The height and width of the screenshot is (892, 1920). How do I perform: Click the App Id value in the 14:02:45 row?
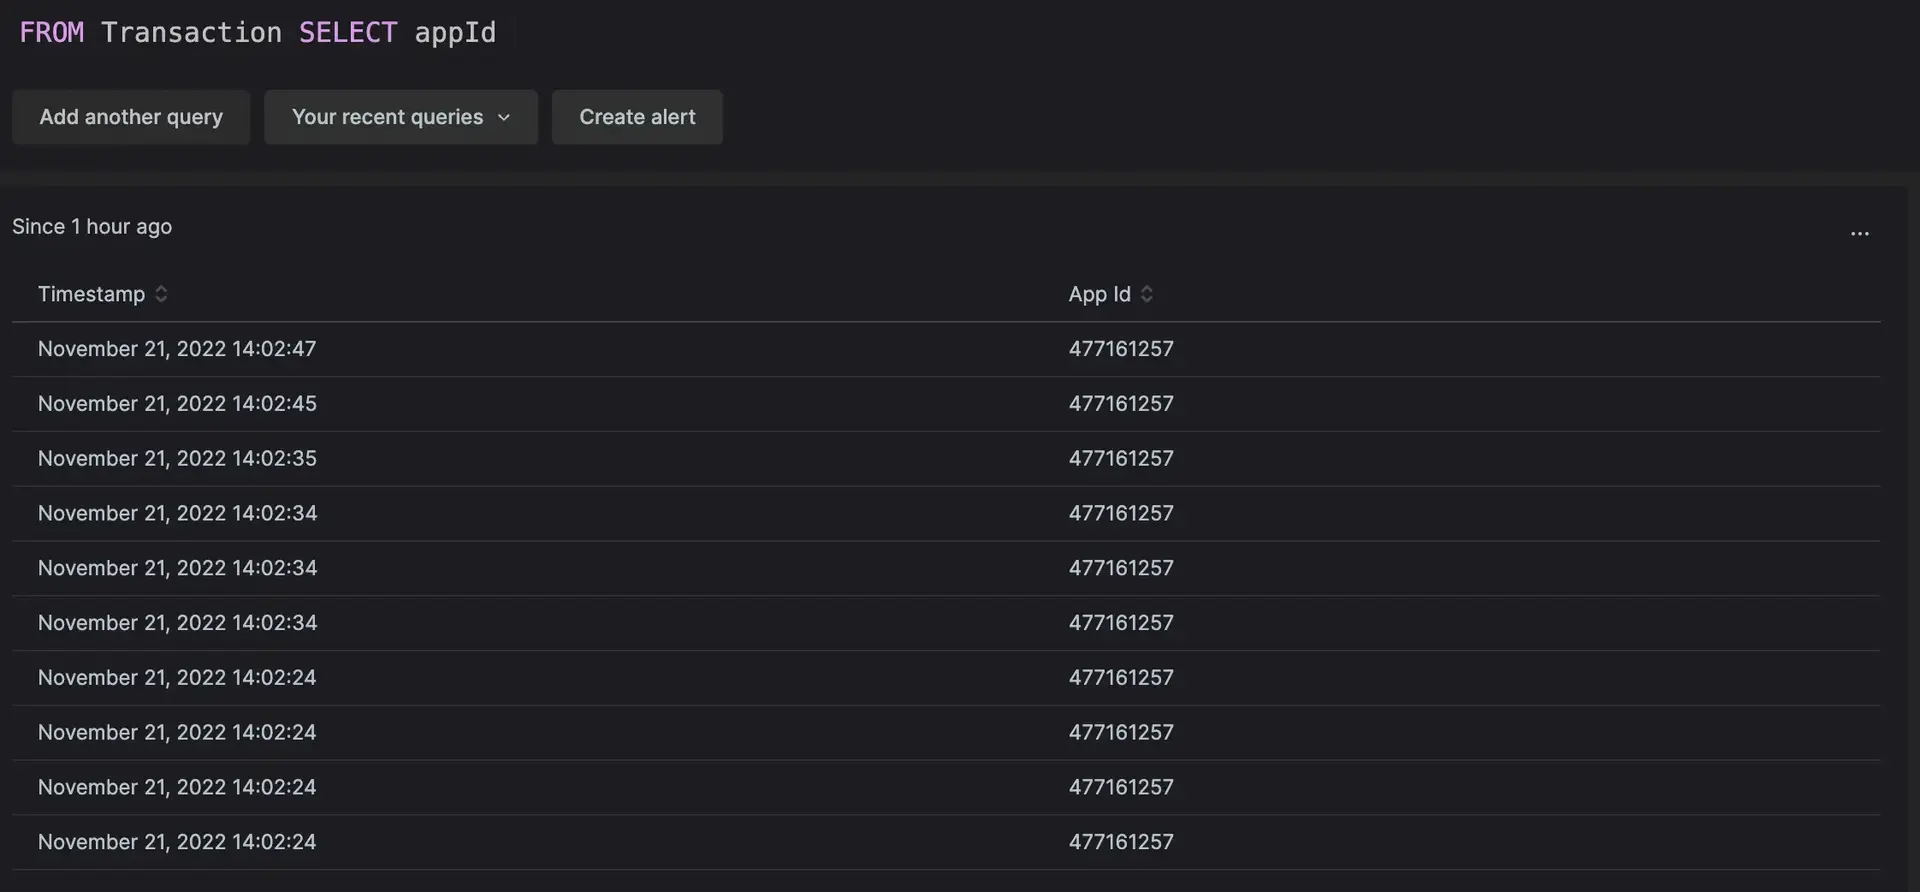coord(1121,404)
